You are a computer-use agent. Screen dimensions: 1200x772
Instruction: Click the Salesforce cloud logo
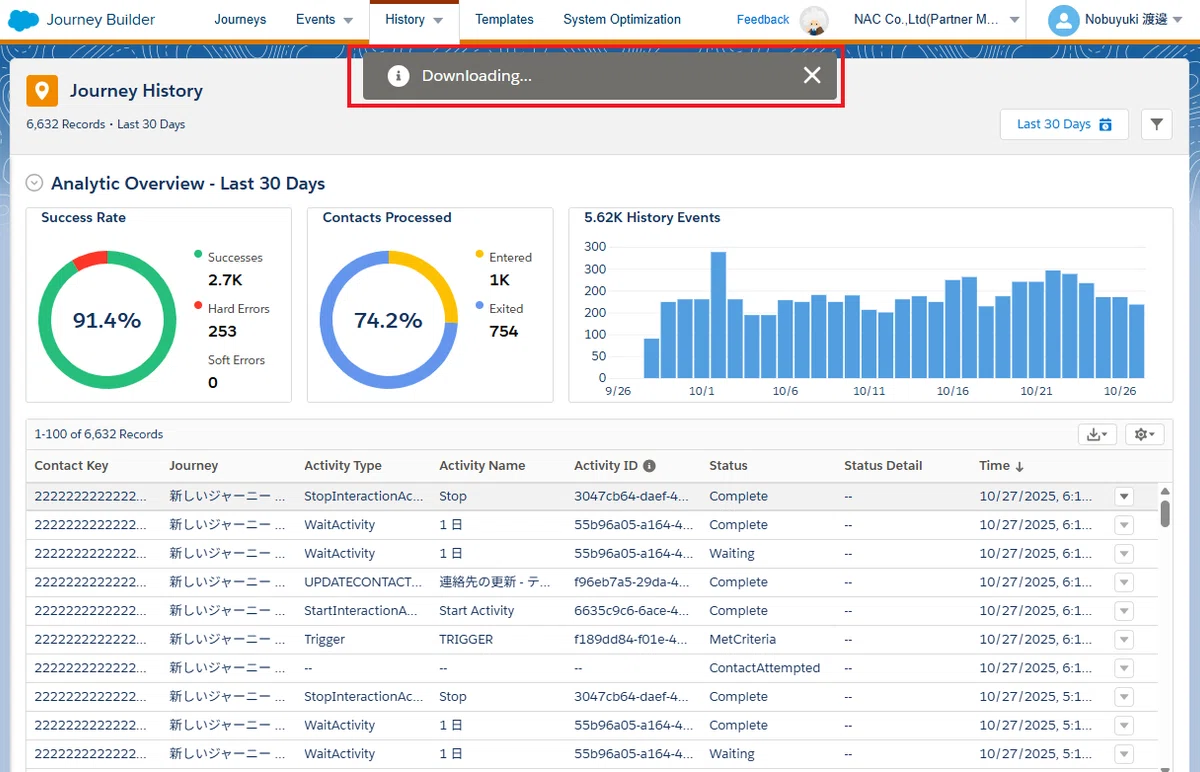24,20
